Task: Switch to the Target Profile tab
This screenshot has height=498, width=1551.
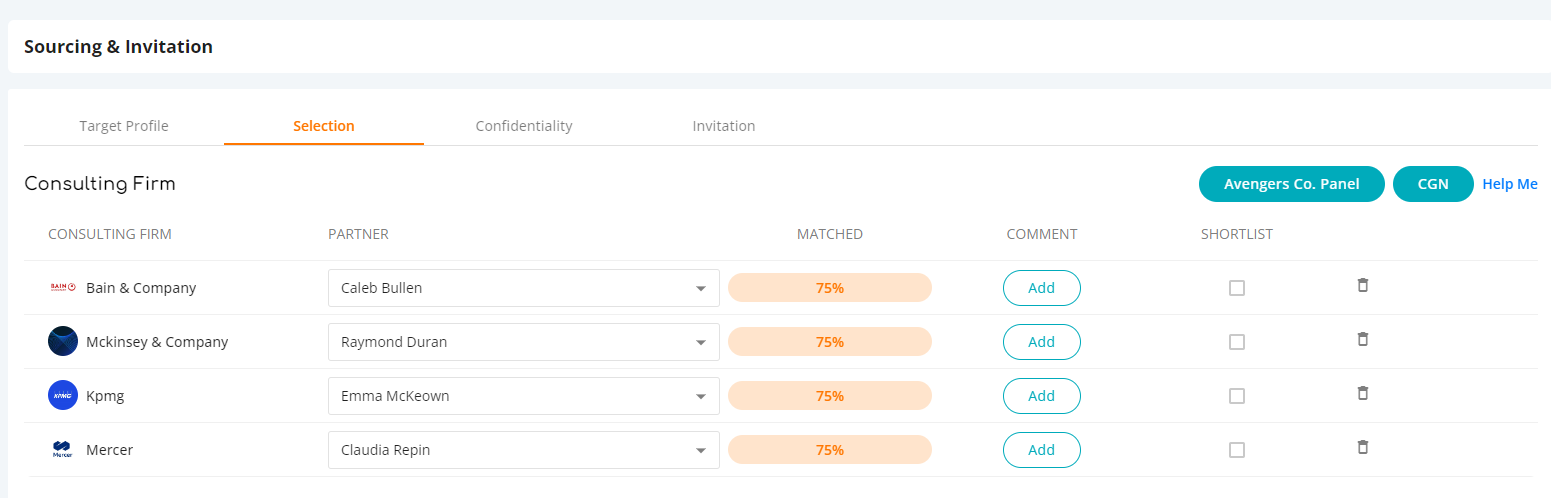Action: [124, 126]
